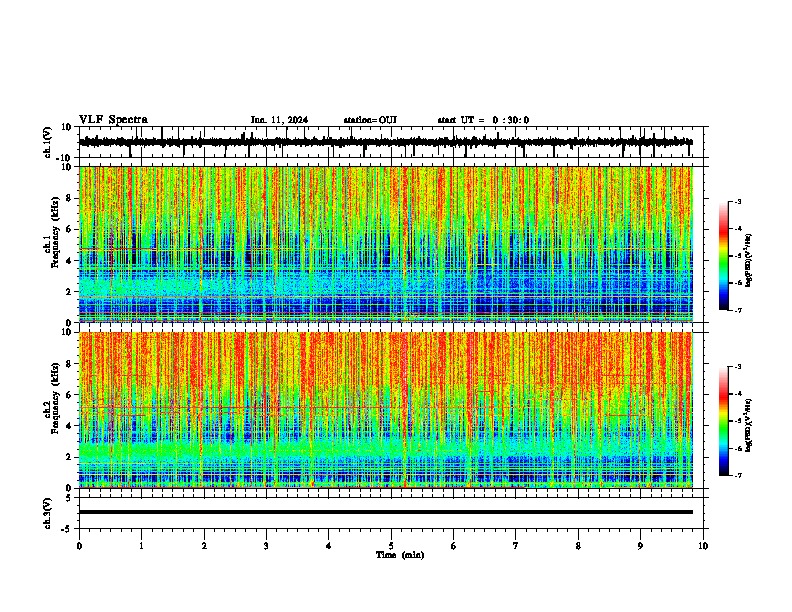The image size is (792, 612).
Task: Click the ch.2 frequency spectrogram panel
Action: 386,410
